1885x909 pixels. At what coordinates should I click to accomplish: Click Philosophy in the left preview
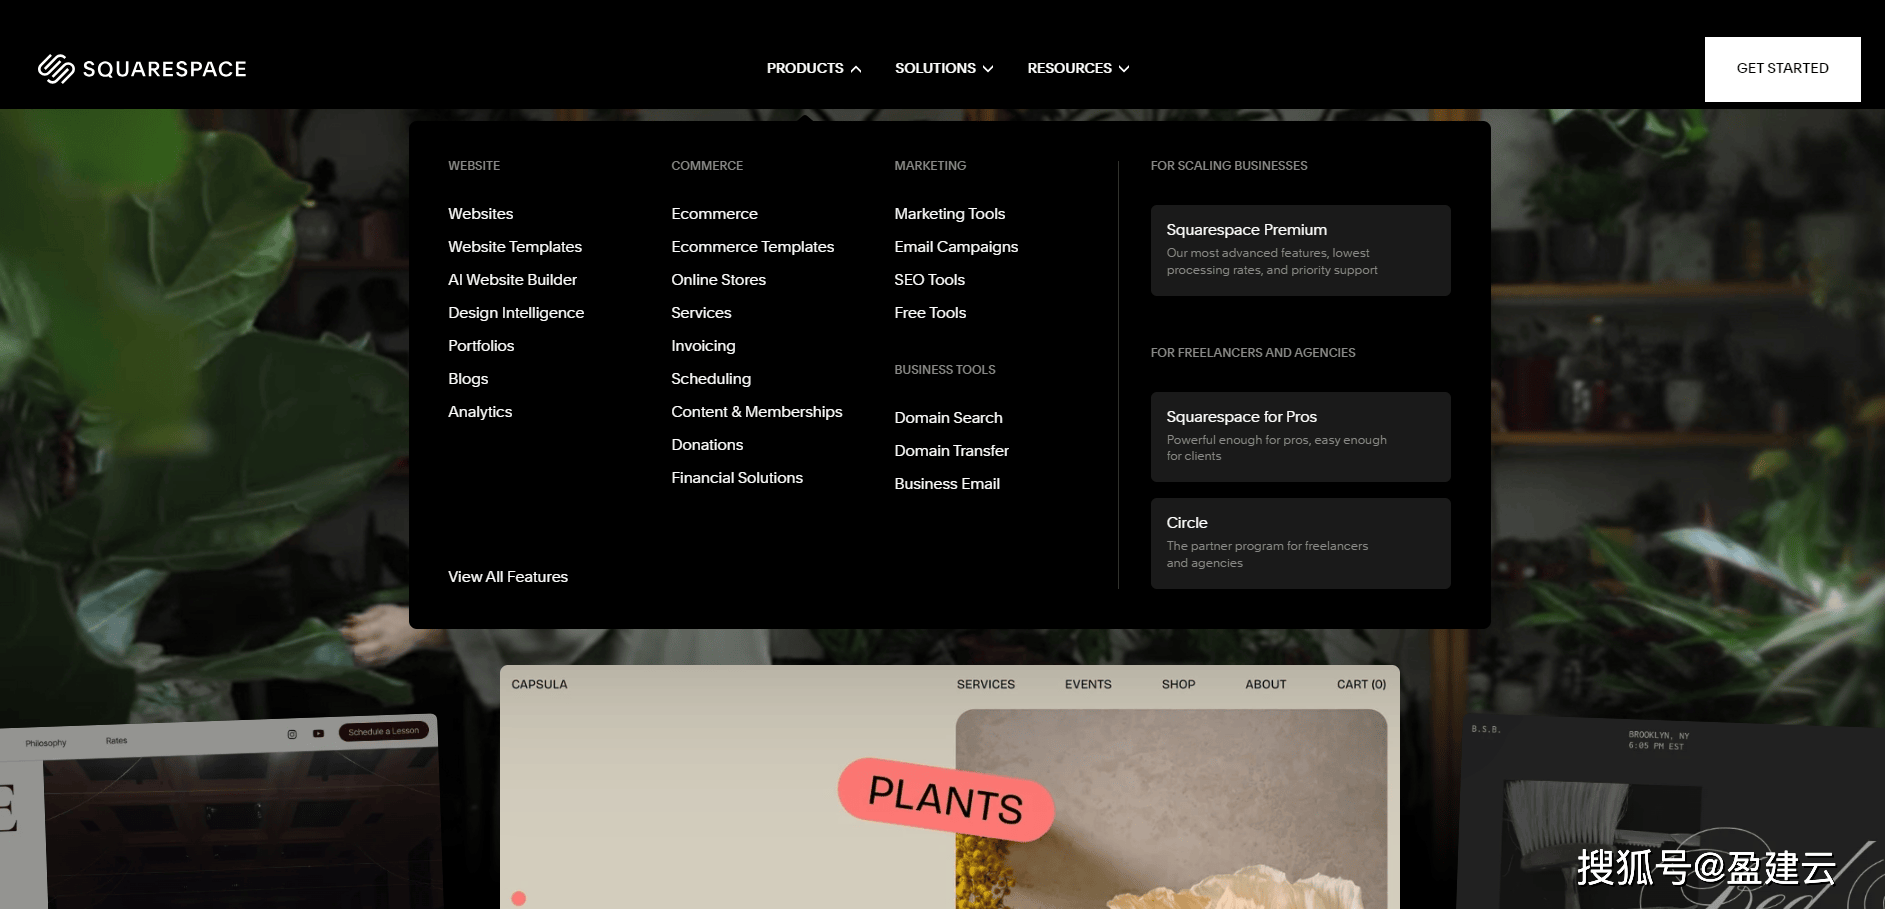coord(46,743)
